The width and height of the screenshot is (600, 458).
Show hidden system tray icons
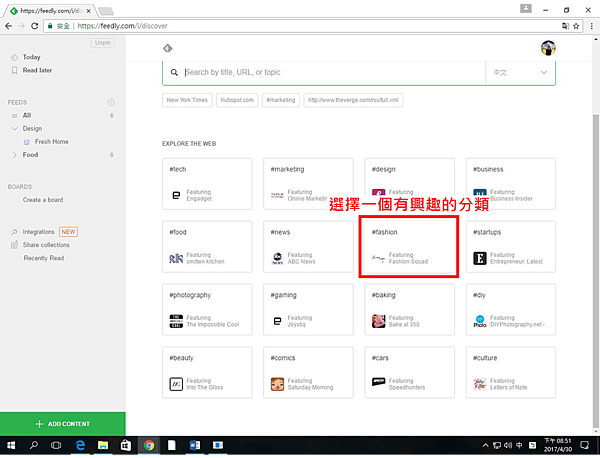[x=485, y=445]
